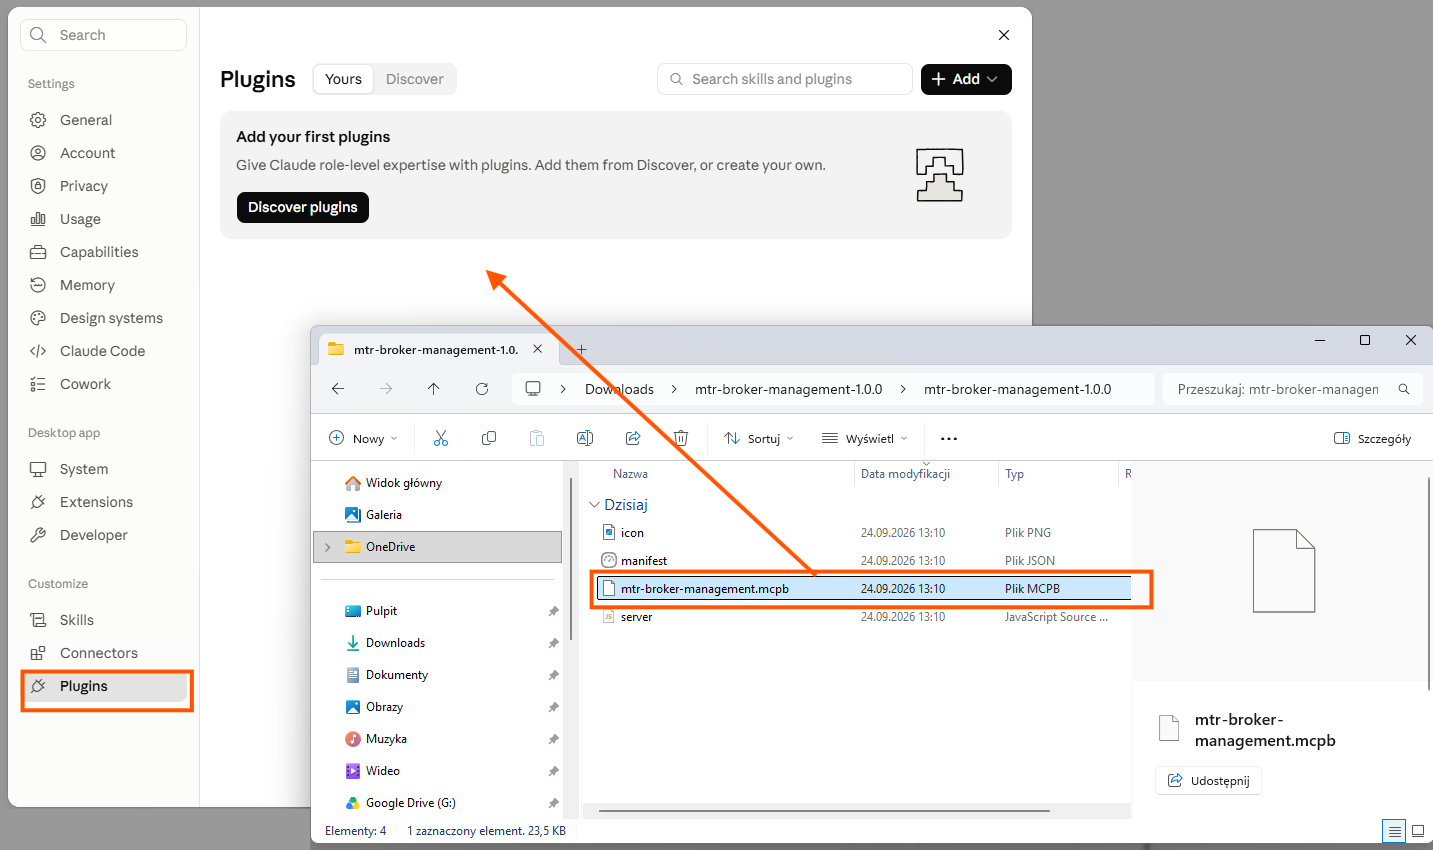Switch to the Discover tab
1433x850 pixels.
coord(415,79)
